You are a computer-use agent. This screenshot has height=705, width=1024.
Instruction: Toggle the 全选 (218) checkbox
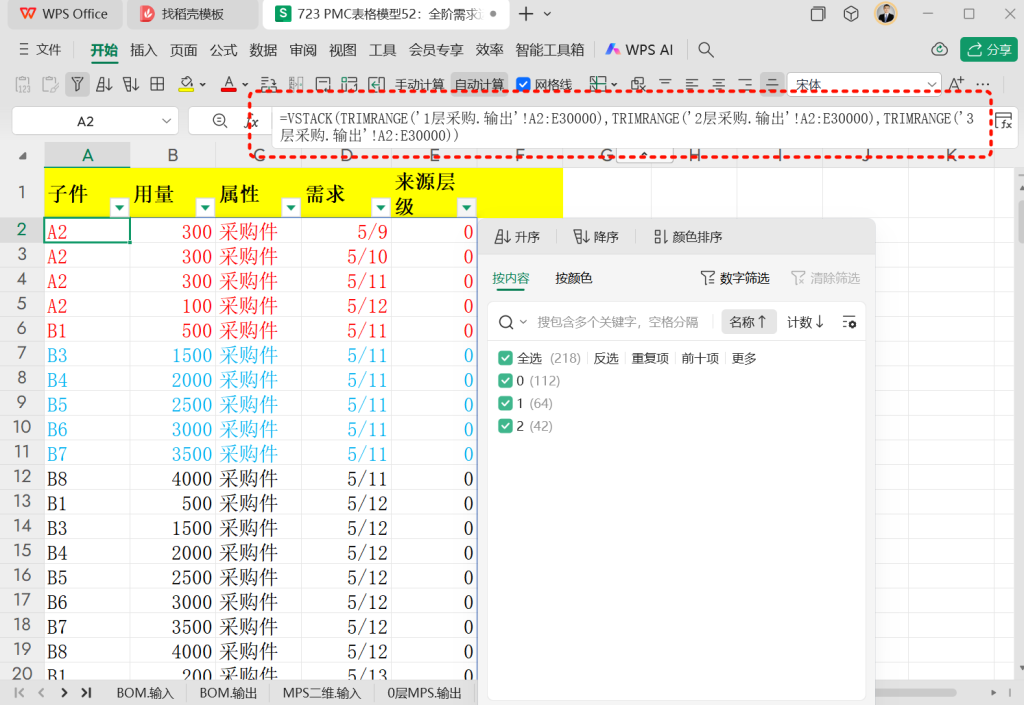click(505, 358)
